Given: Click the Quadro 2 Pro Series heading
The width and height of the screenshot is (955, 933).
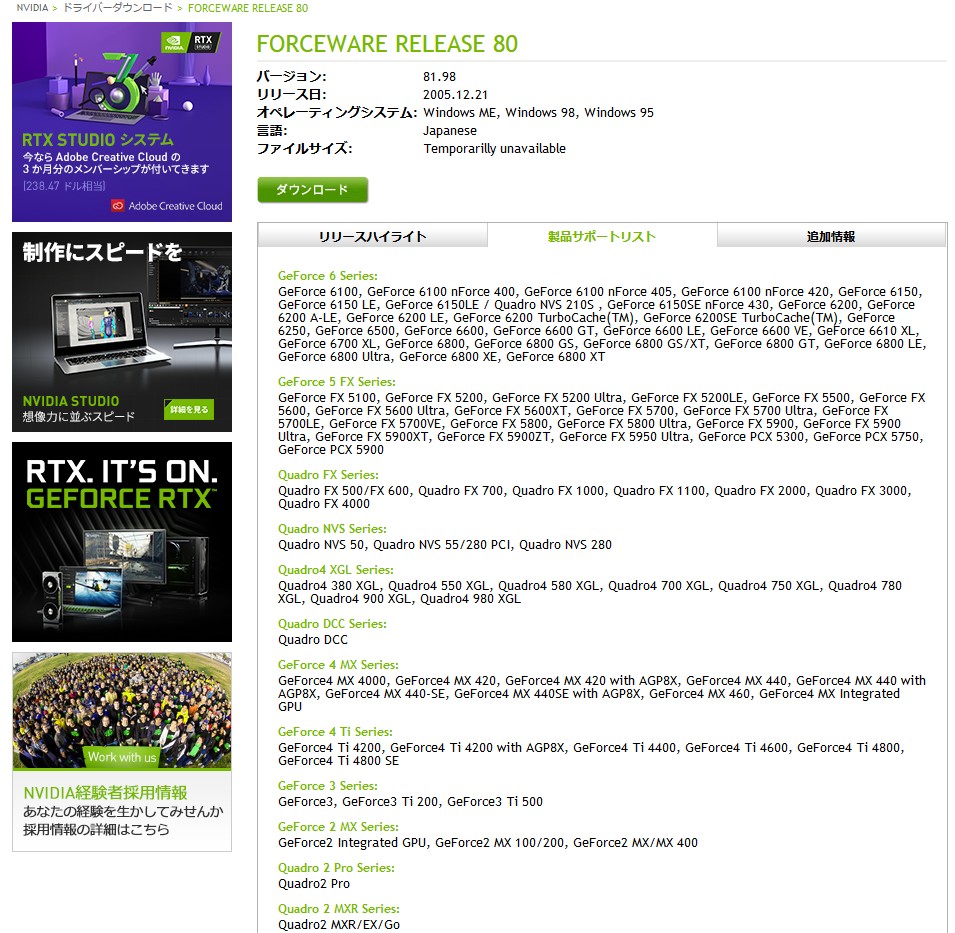Looking at the screenshot, I should coord(336,867).
